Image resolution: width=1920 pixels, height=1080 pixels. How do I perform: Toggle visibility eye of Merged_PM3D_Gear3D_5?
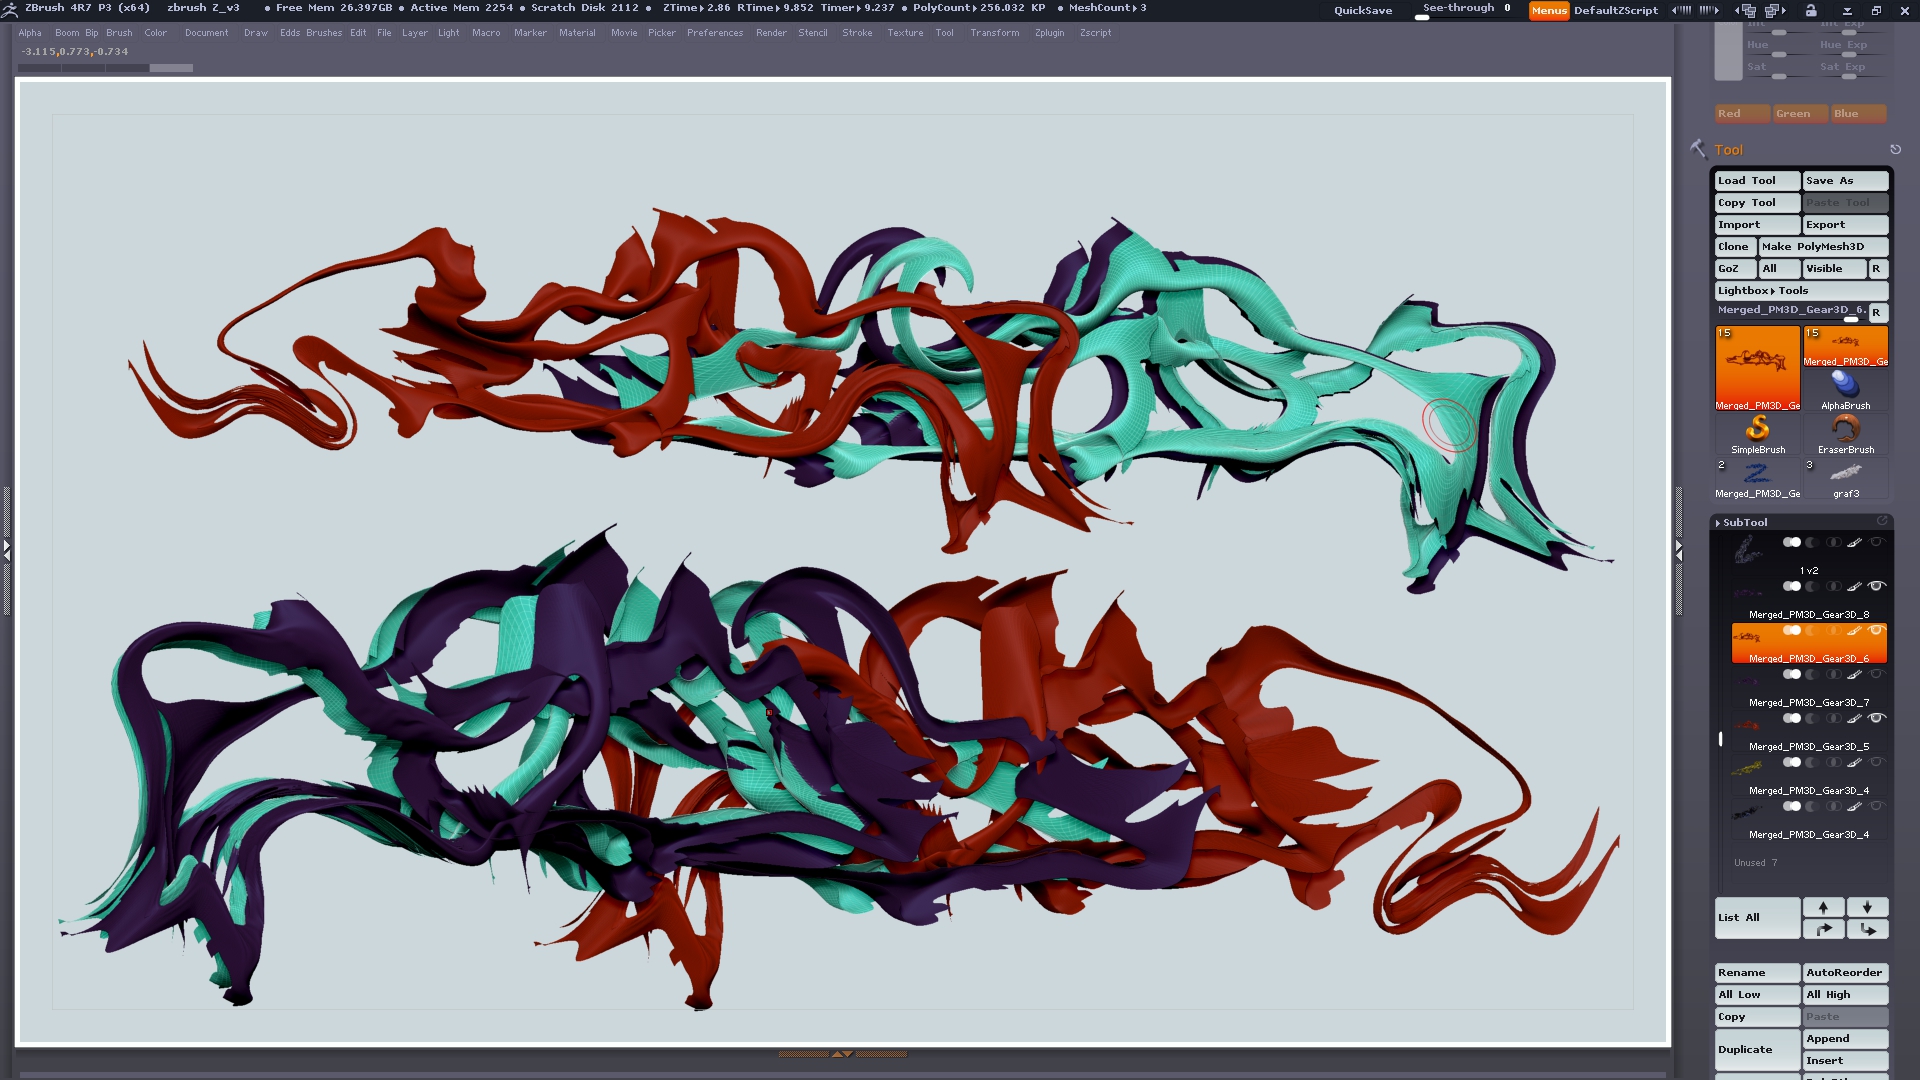point(1876,718)
